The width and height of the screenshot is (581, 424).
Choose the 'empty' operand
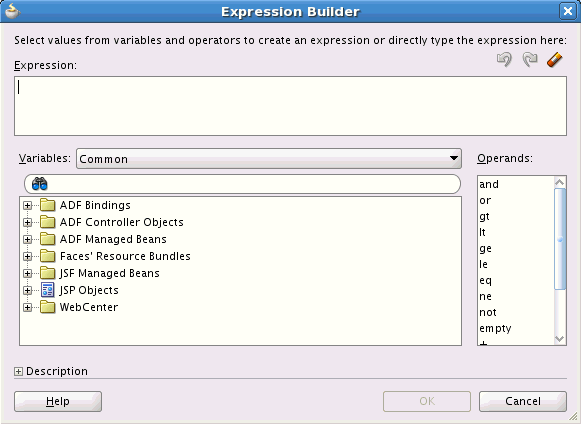click(495, 328)
